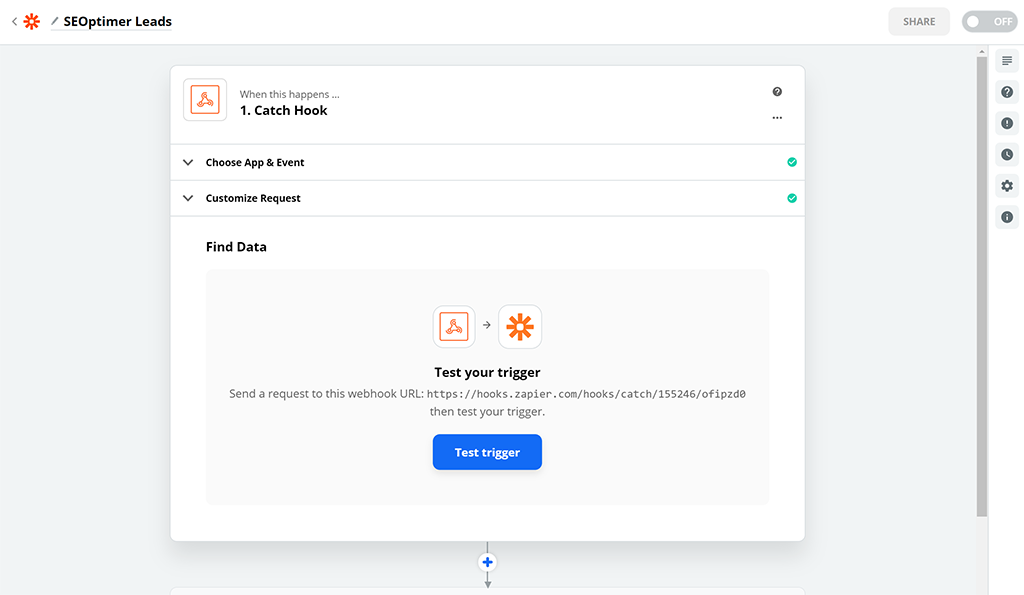Expand the Choose App & Event section

point(254,162)
